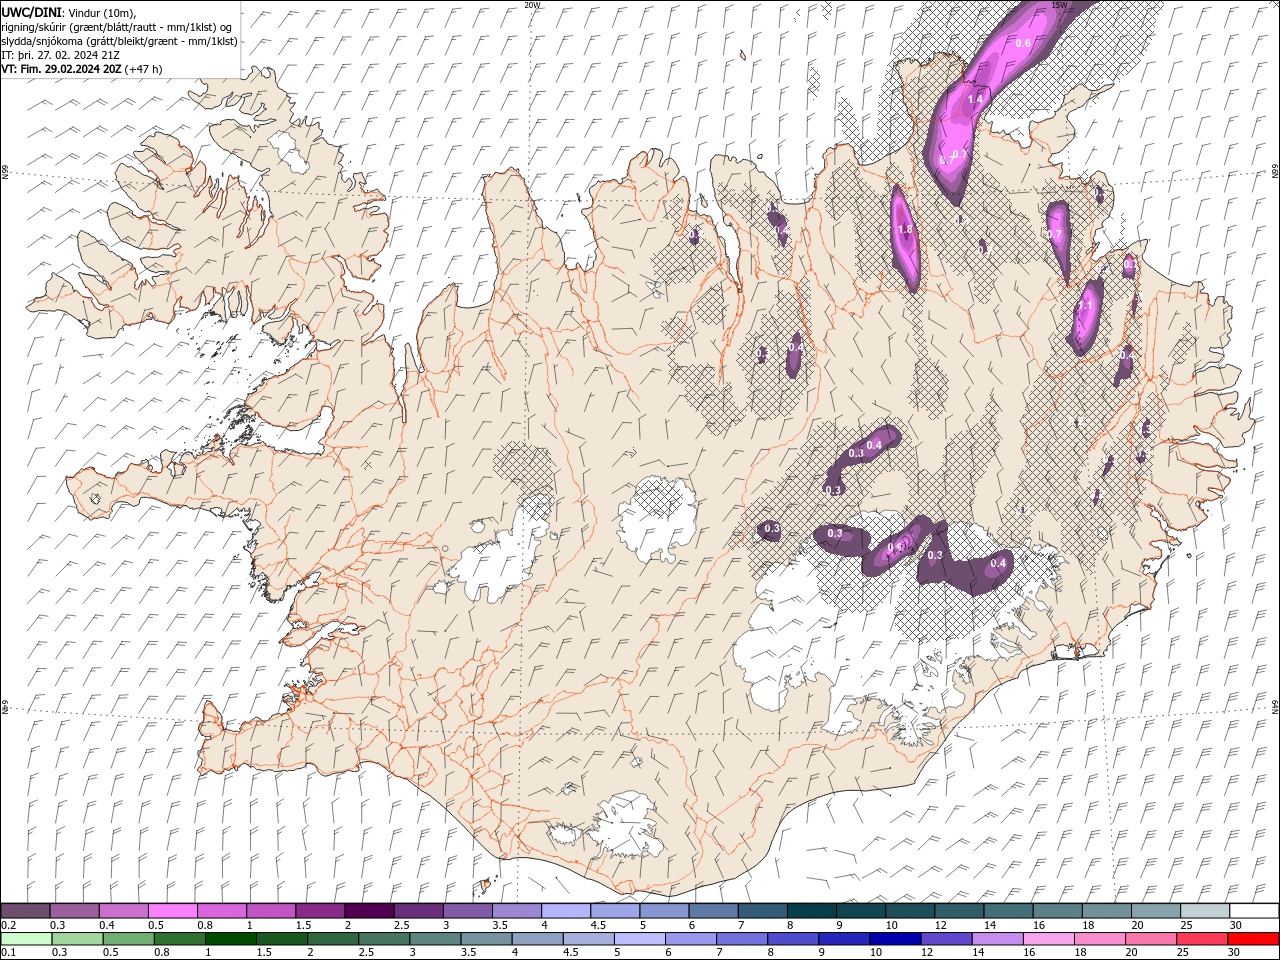Select the '1.8' snowfall value on the map

pyautogui.click(x=905, y=230)
